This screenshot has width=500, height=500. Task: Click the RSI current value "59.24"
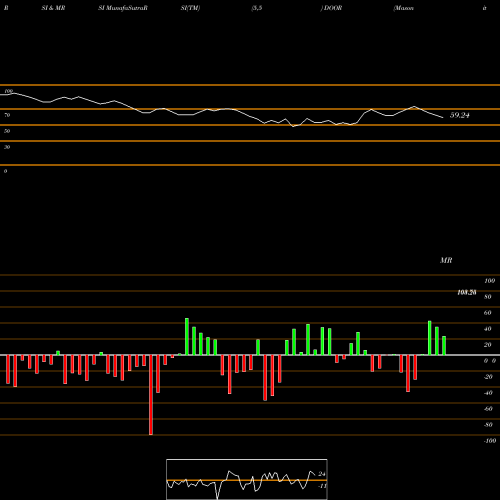[460, 115]
